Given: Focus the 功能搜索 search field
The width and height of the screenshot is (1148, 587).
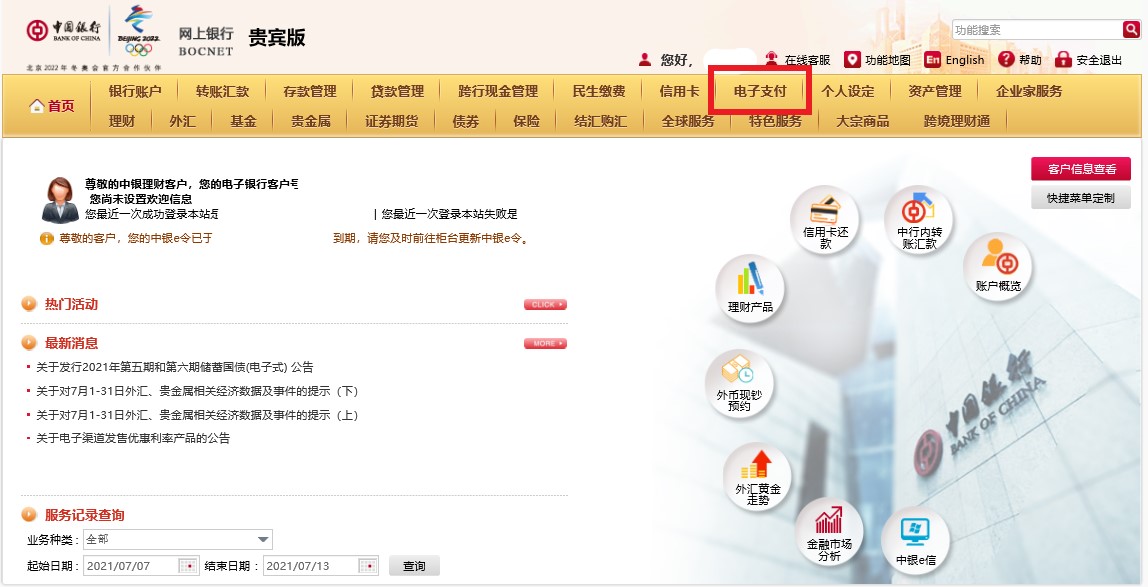Looking at the screenshot, I should (1037, 30).
